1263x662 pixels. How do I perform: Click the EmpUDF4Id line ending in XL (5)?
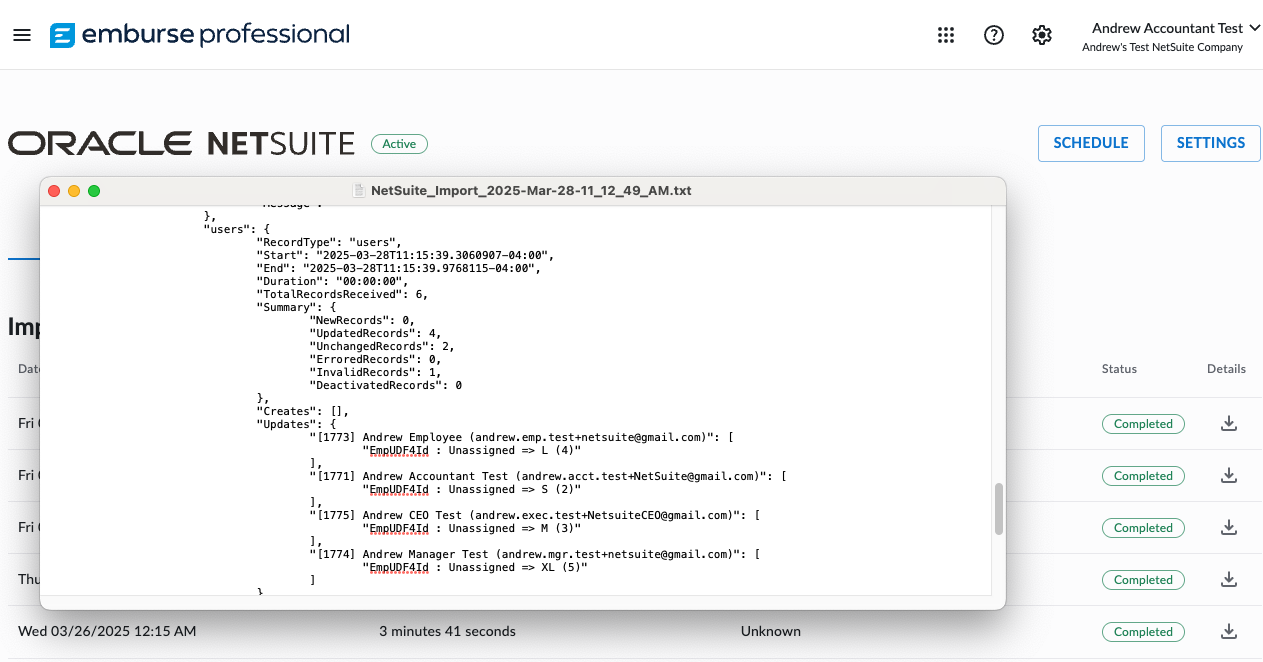click(475, 567)
